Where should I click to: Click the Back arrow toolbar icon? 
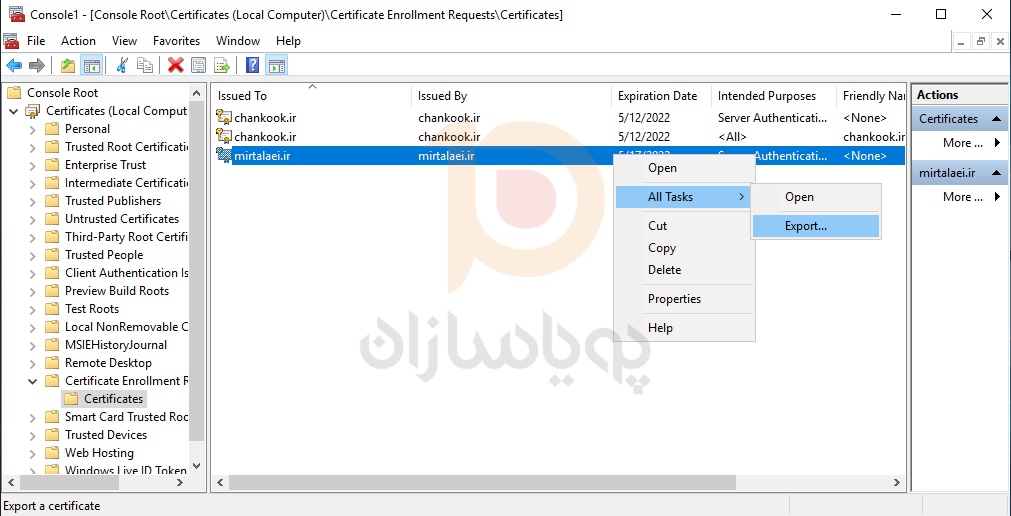tap(14, 66)
